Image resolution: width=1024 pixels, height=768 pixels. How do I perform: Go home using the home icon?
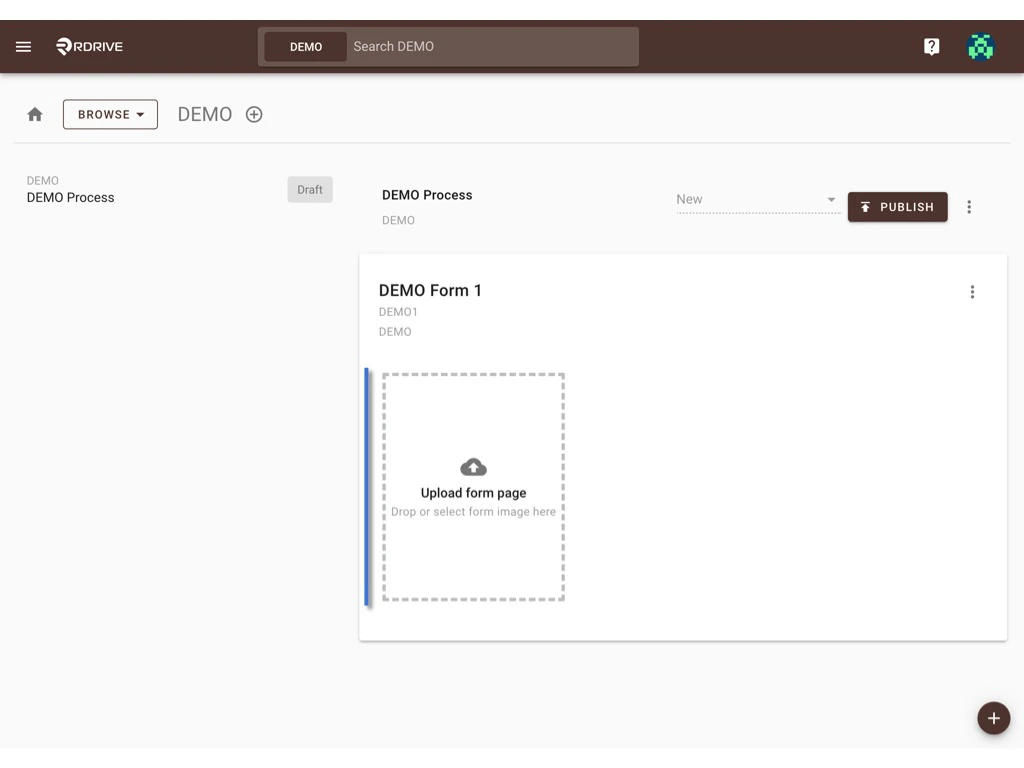click(x=34, y=114)
